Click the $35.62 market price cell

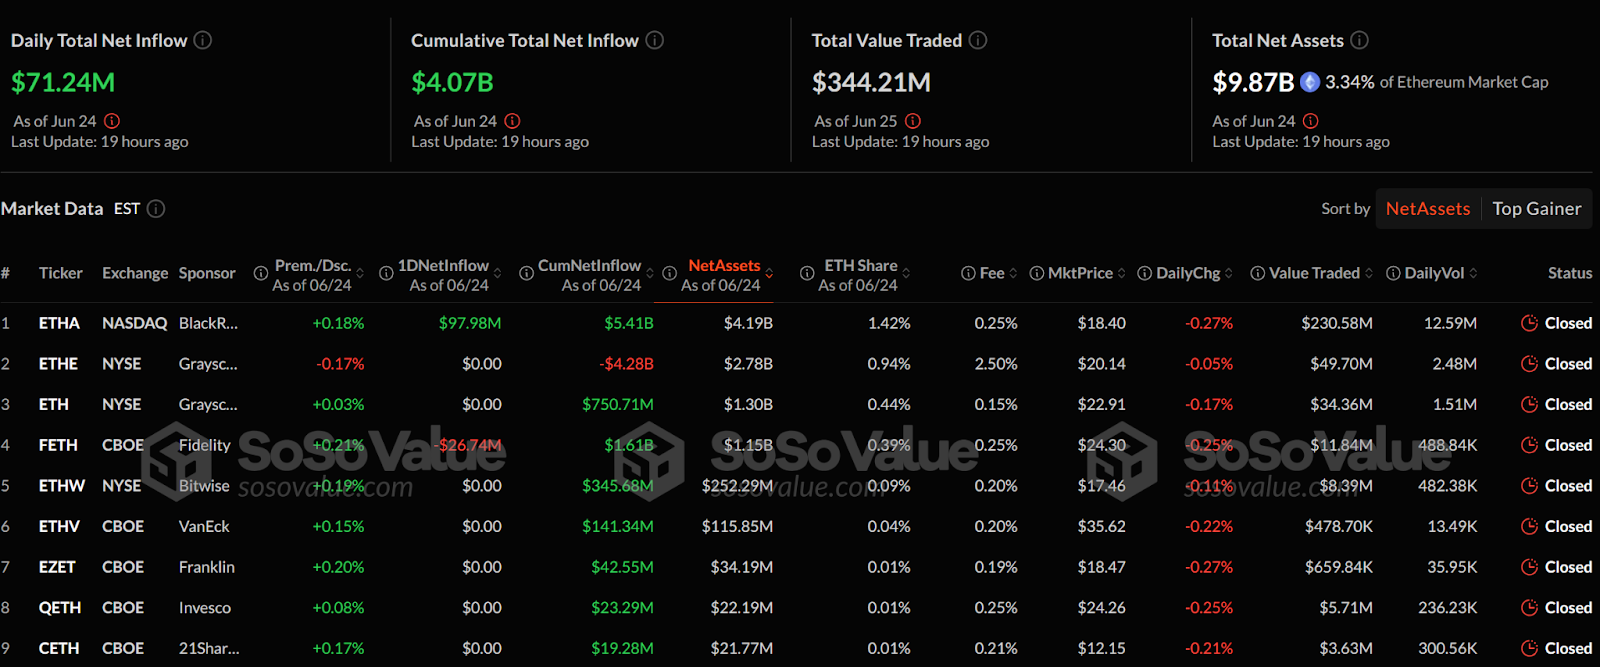(x=1101, y=526)
